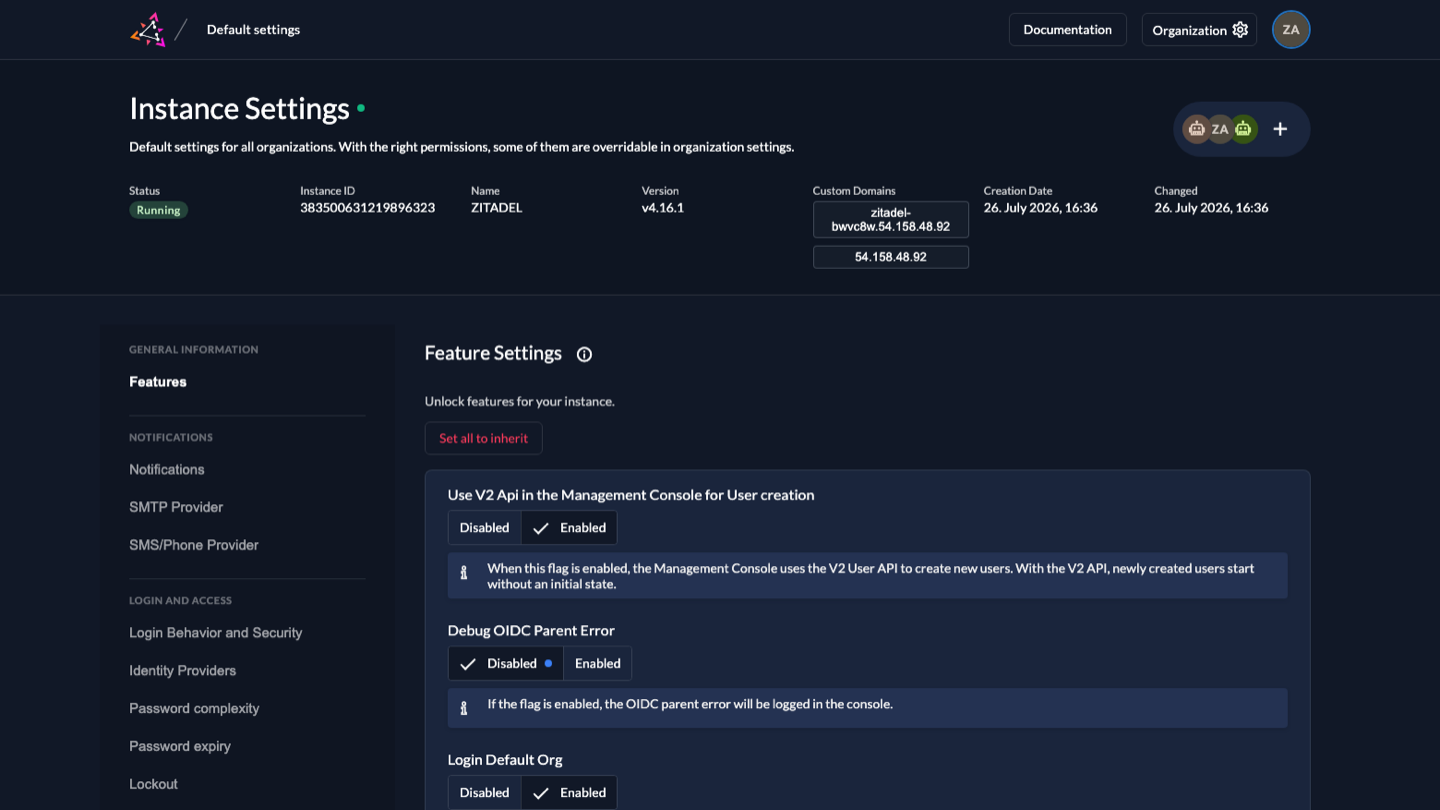The image size is (1440, 810).
Task: Click the Set all to inherit button
Action: [x=484, y=439]
